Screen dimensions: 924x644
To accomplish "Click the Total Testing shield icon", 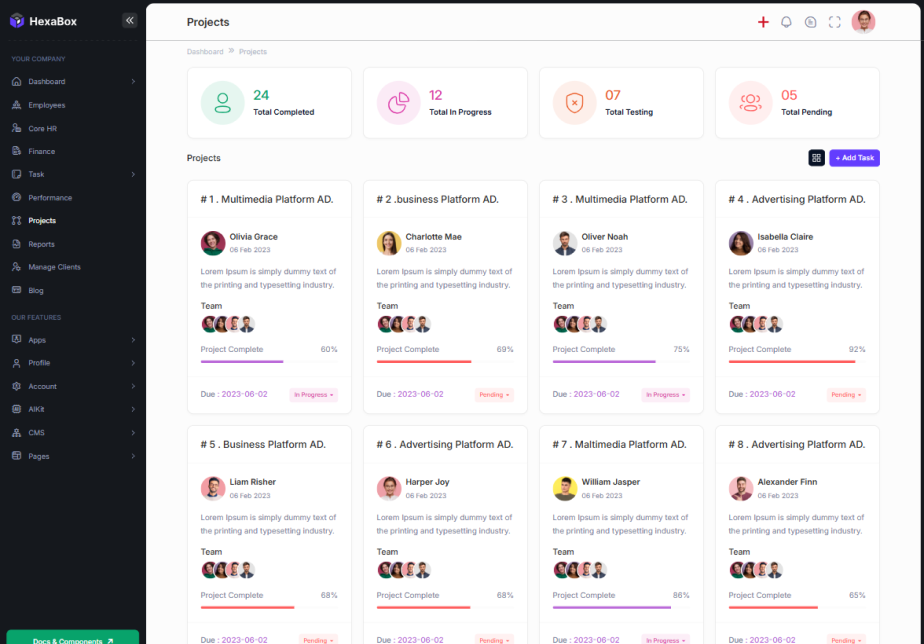I will tap(574, 102).
